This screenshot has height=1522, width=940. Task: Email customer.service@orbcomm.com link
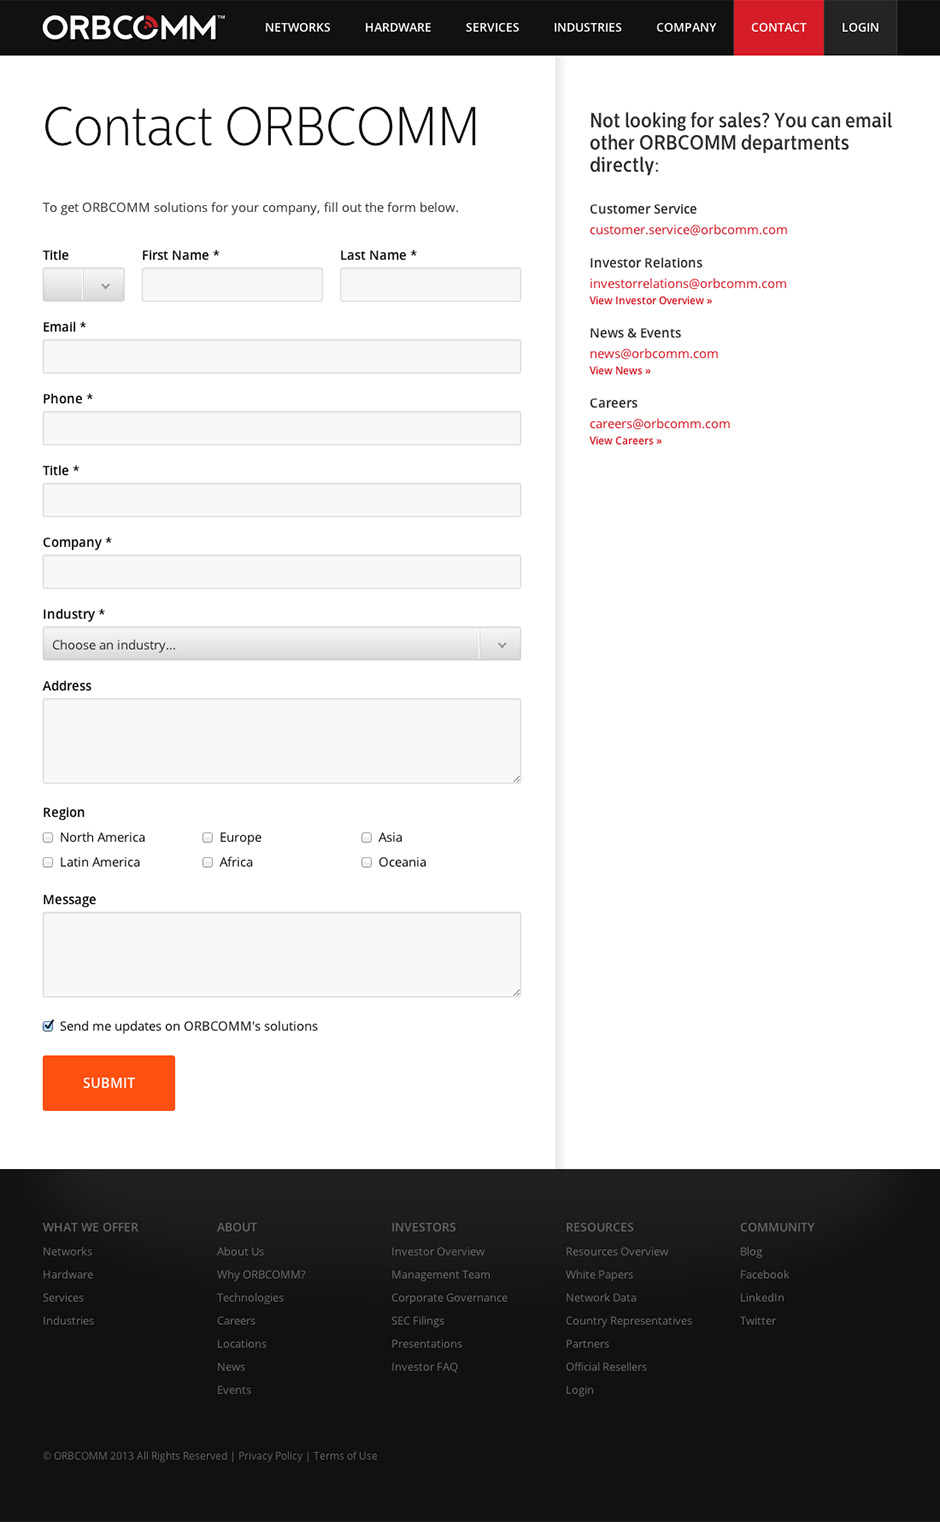688,230
